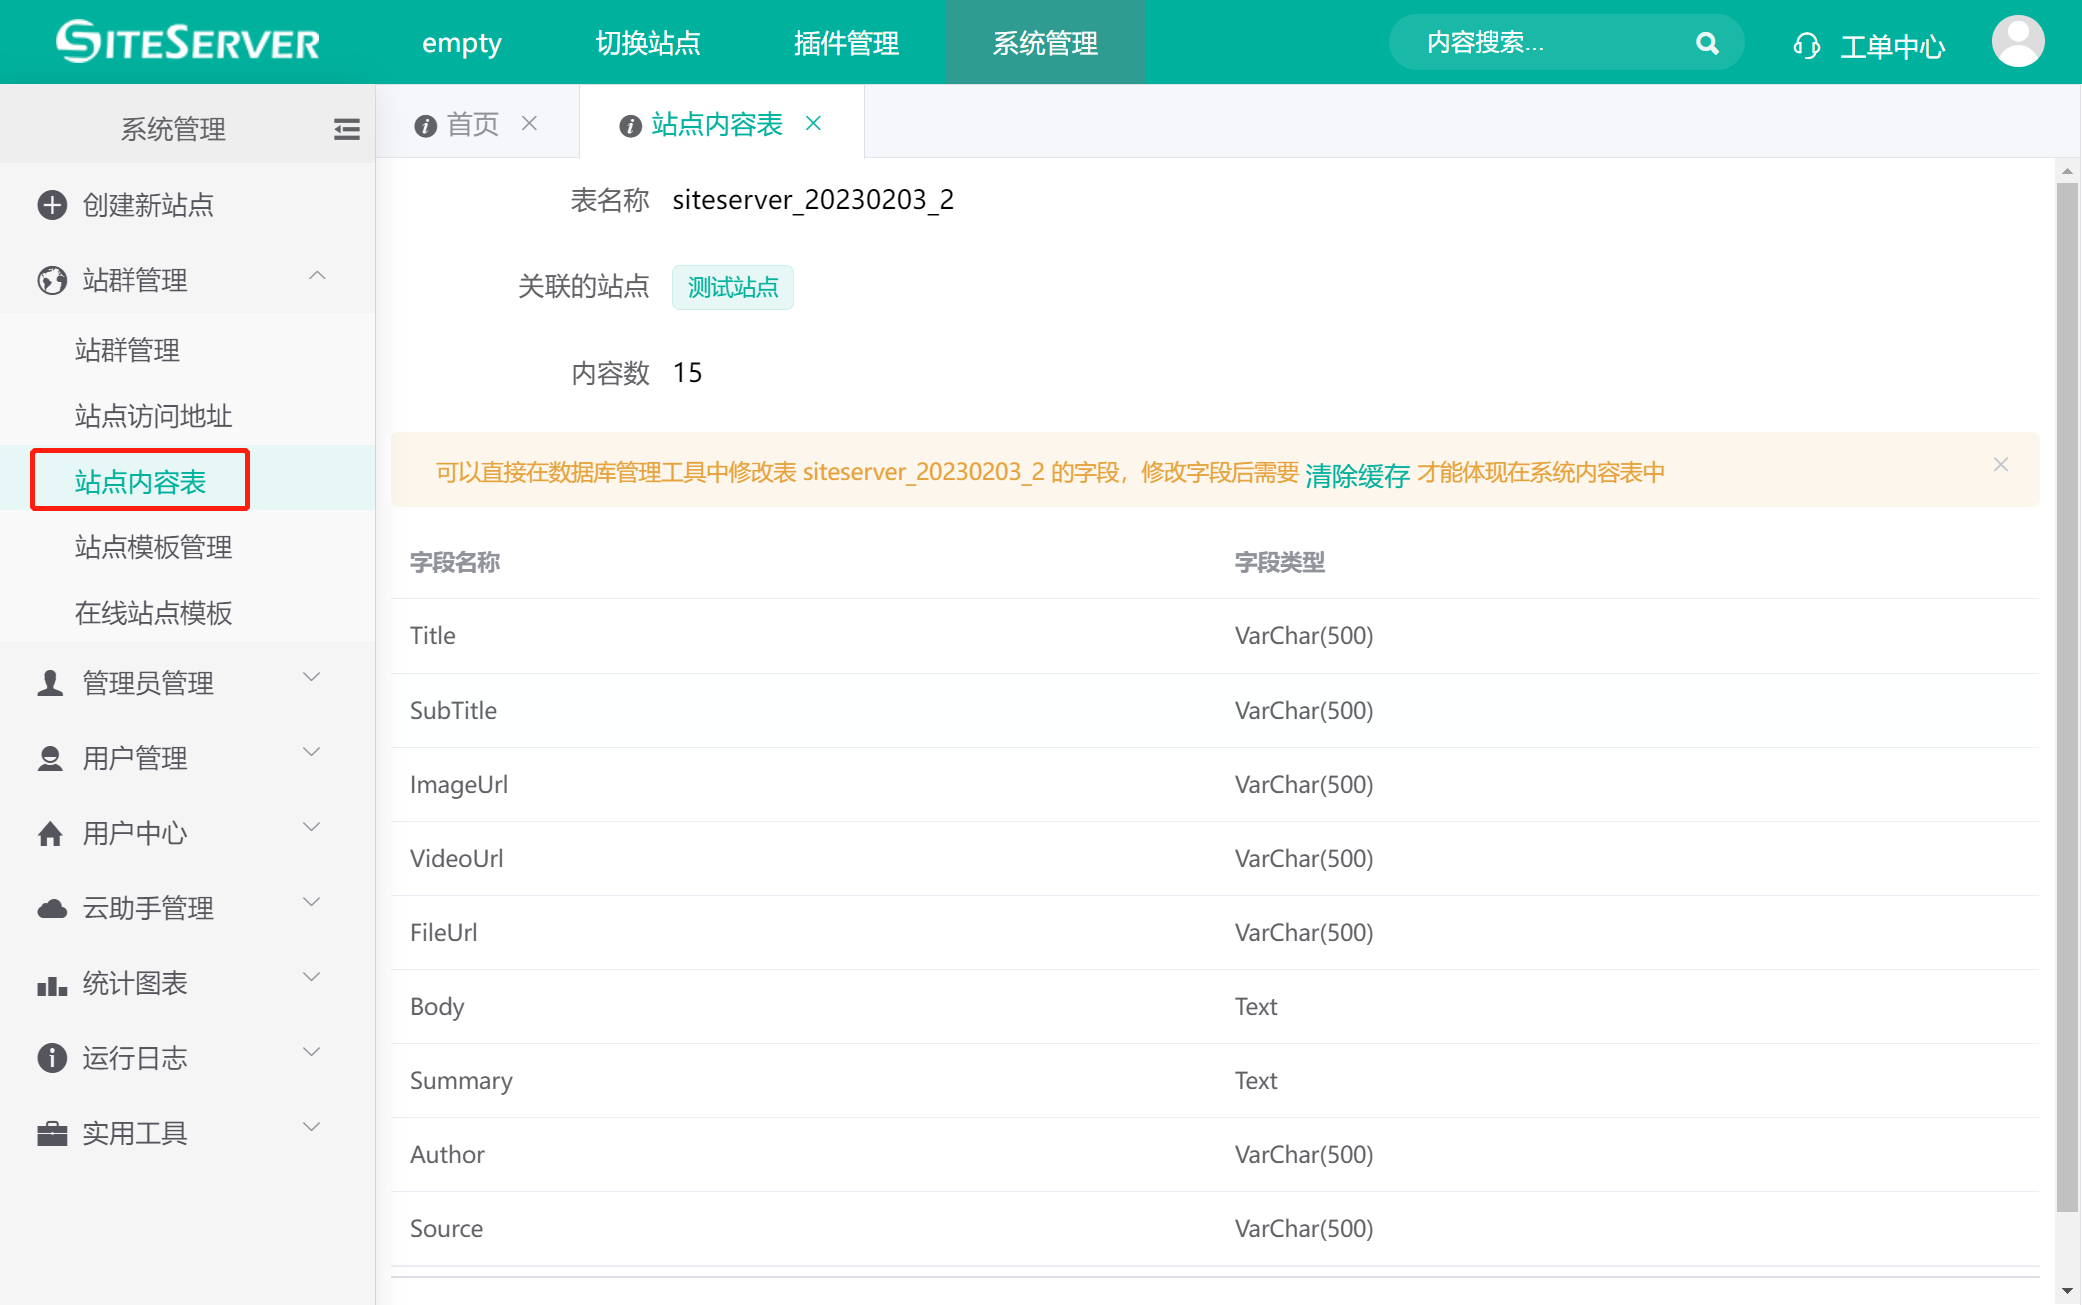Screen dimensions: 2082x1305
Task: Collapse the sidebar using the menu icon
Action: 346,129
